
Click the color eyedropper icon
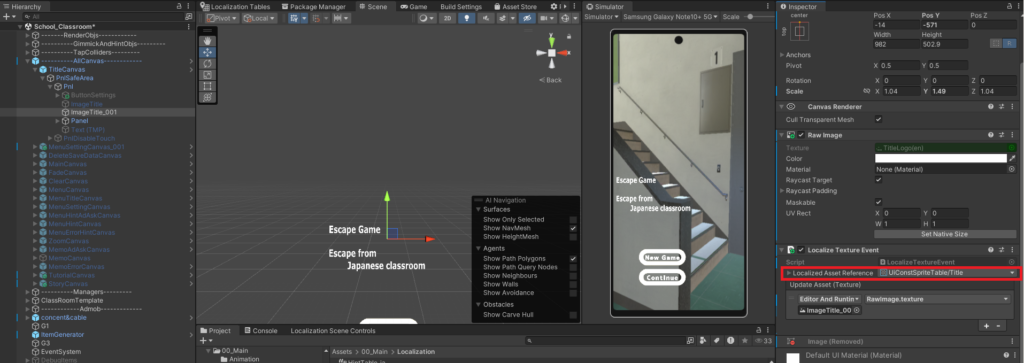click(x=1012, y=158)
